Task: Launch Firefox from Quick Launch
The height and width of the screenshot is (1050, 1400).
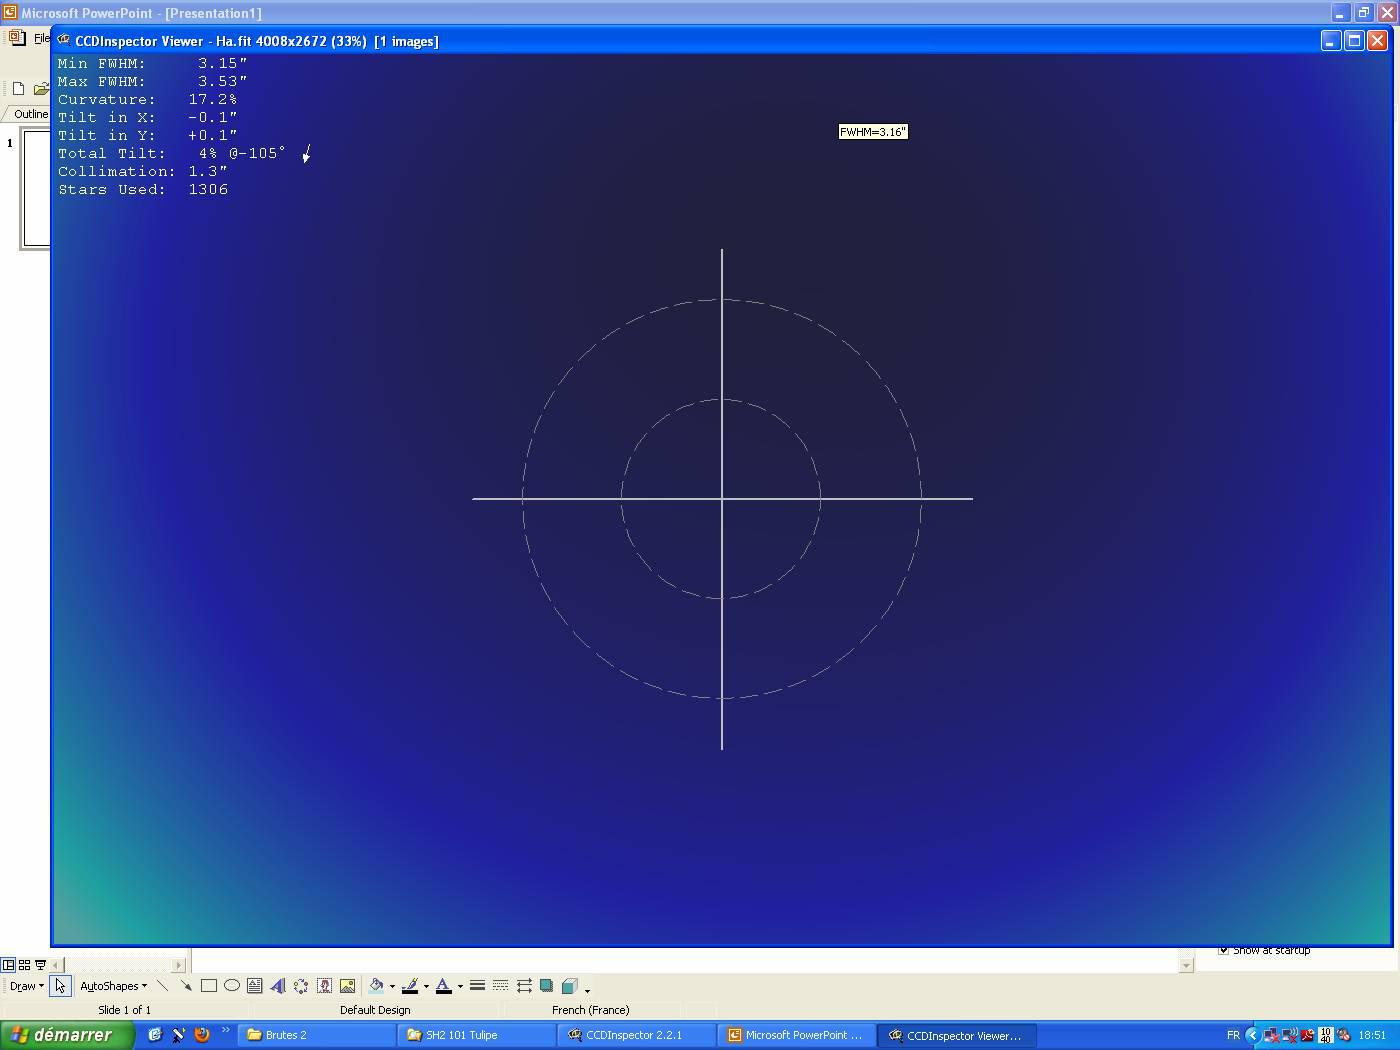Action: pos(202,1035)
